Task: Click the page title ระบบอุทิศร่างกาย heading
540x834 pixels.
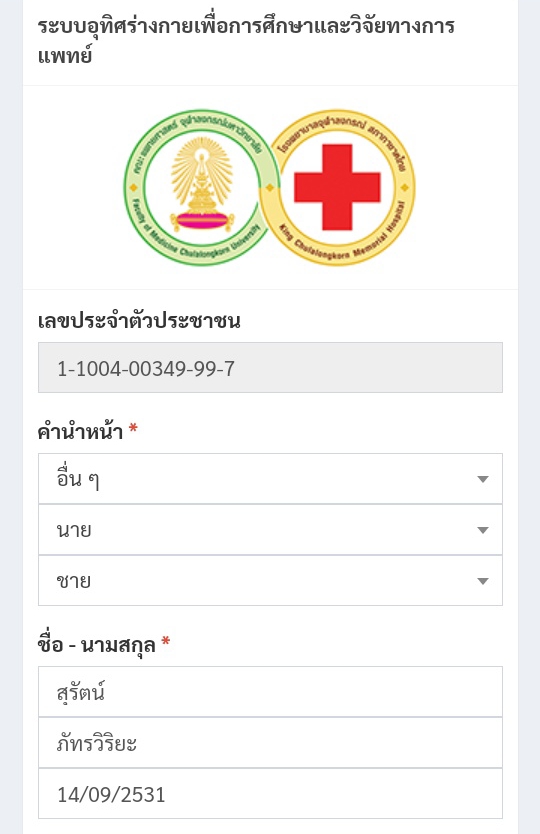Action: coord(246,40)
